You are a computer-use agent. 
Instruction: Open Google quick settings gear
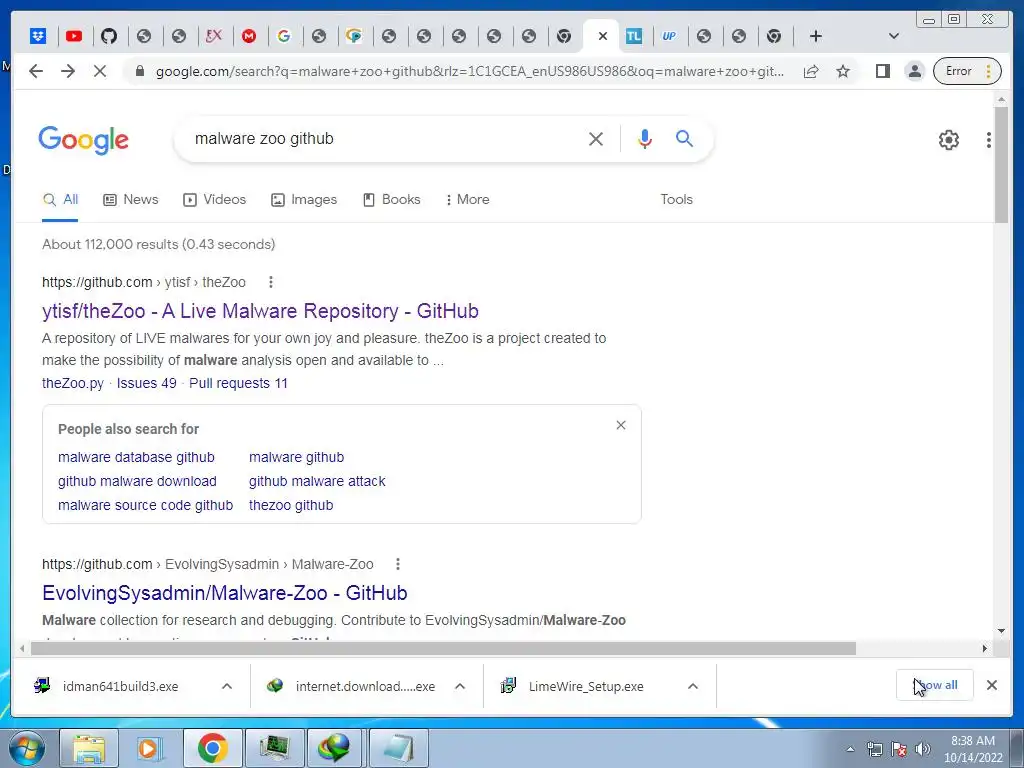[948, 140]
